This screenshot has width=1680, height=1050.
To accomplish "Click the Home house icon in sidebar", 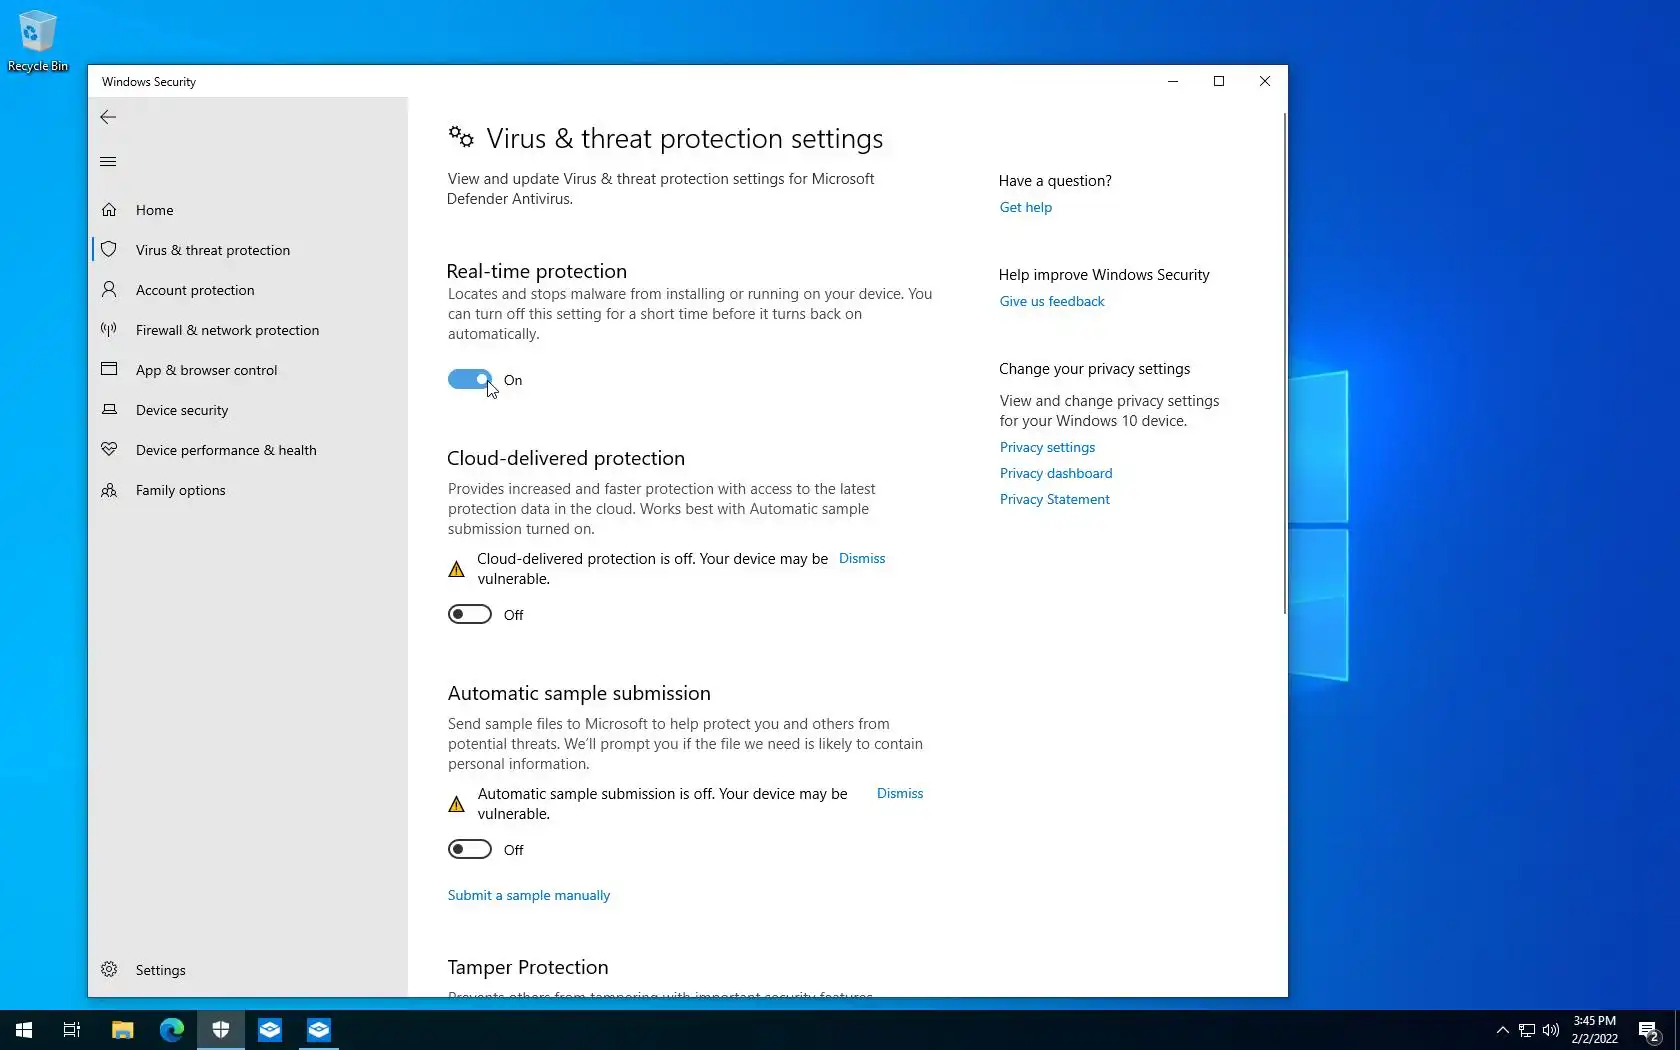I will [109, 210].
